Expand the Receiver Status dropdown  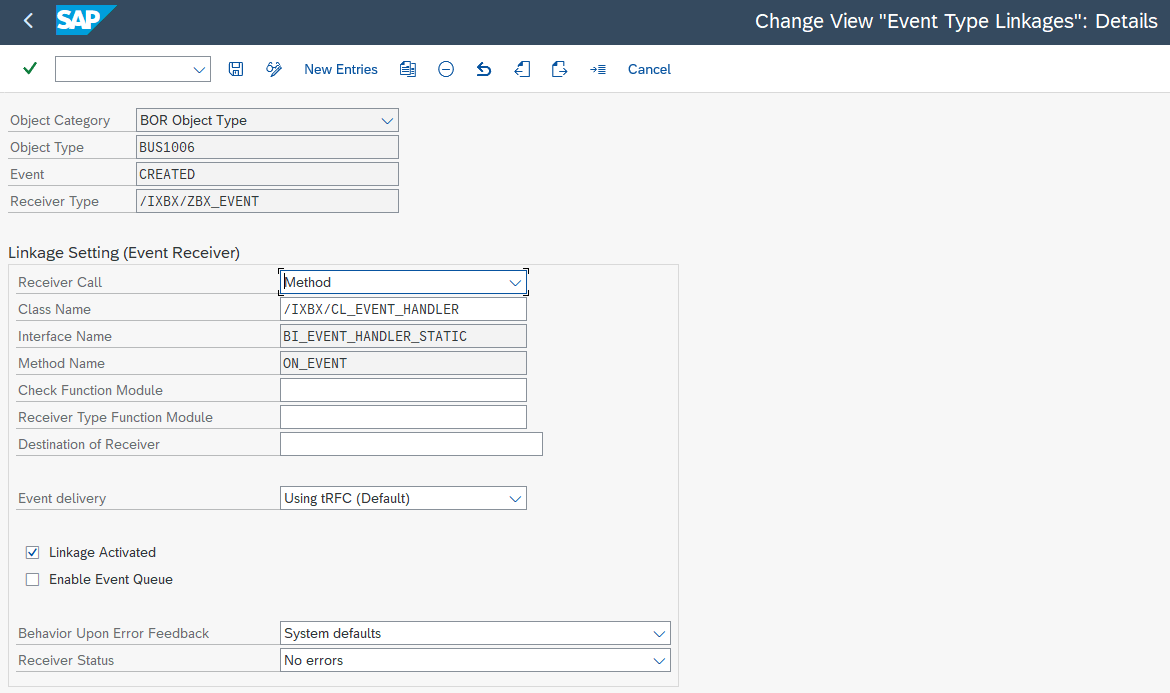tap(659, 660)
